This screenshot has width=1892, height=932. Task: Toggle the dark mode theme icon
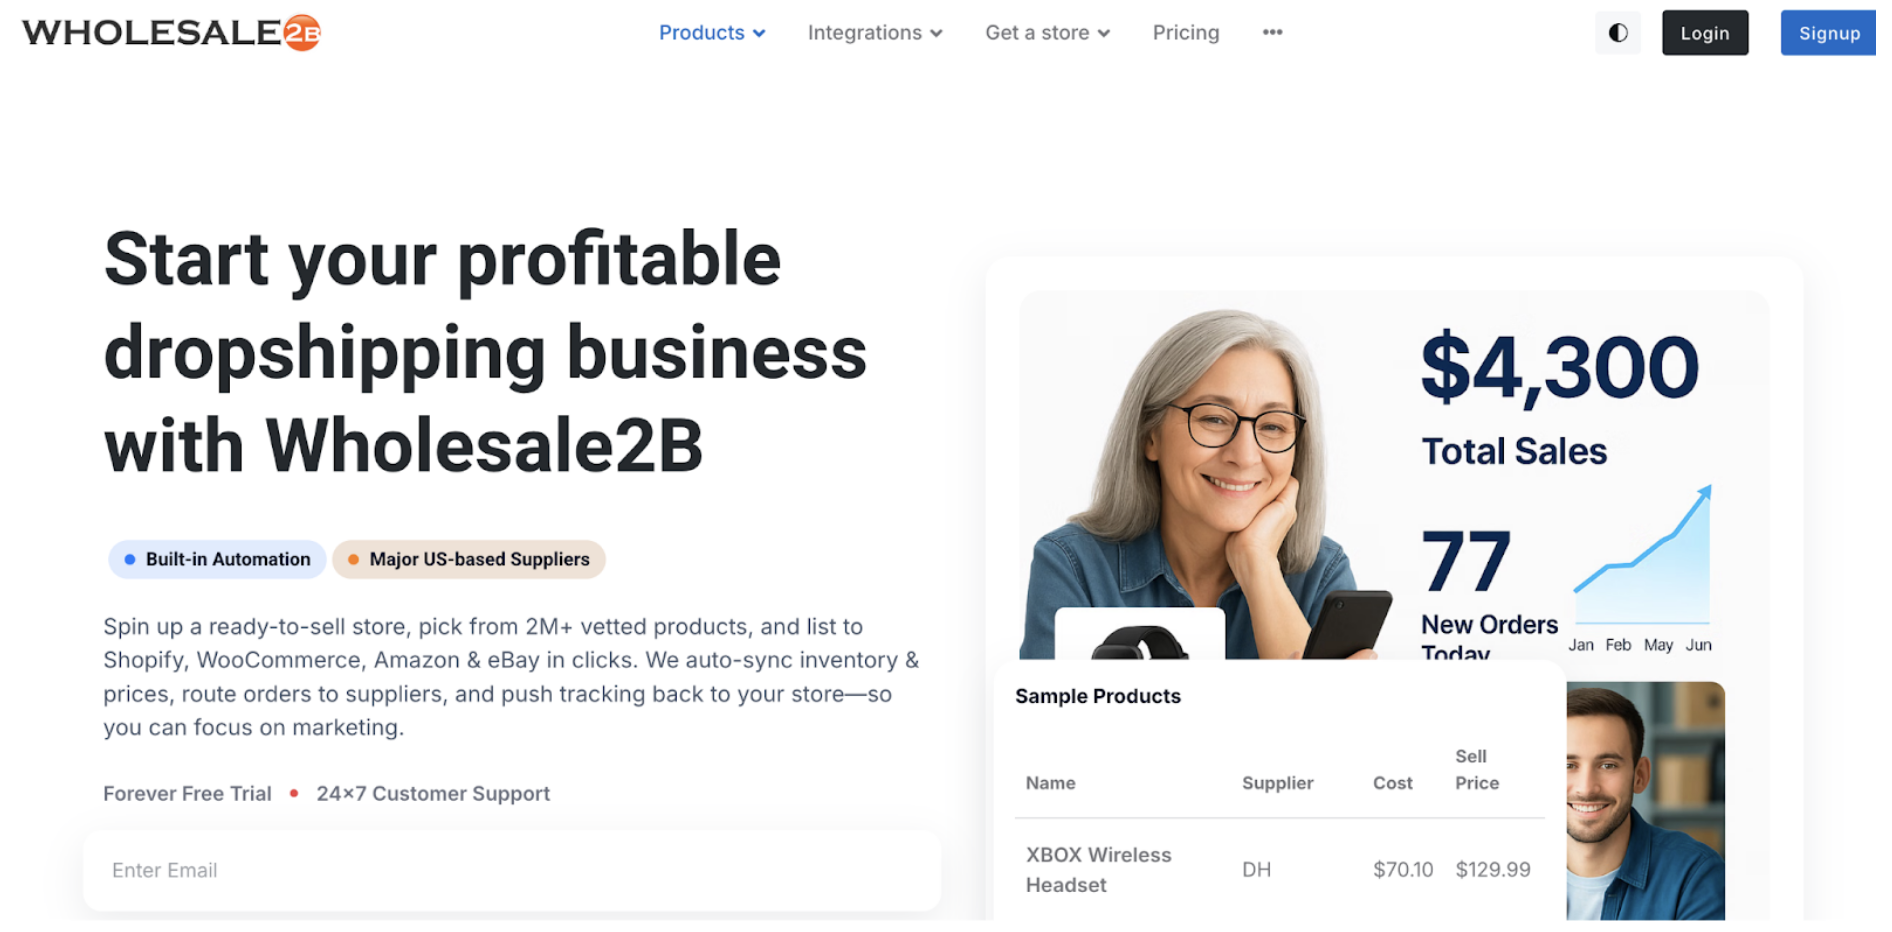pos(1617,32)
